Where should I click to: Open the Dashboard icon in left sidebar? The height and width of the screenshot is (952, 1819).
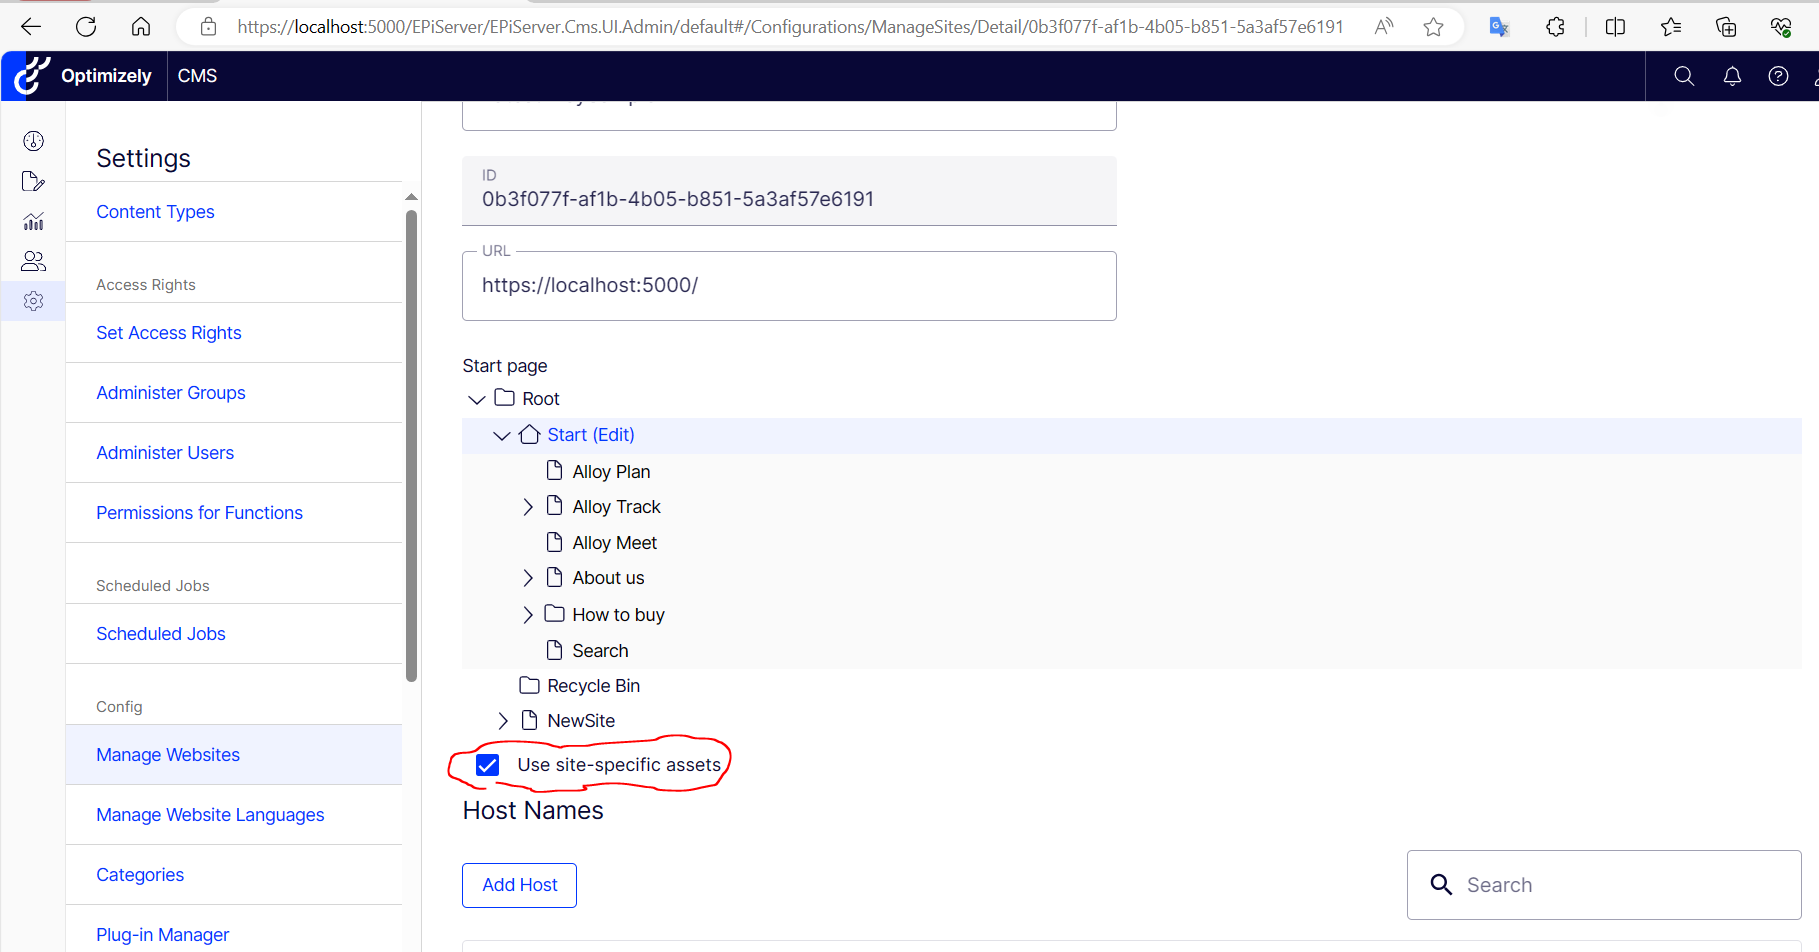click(33, 141)
